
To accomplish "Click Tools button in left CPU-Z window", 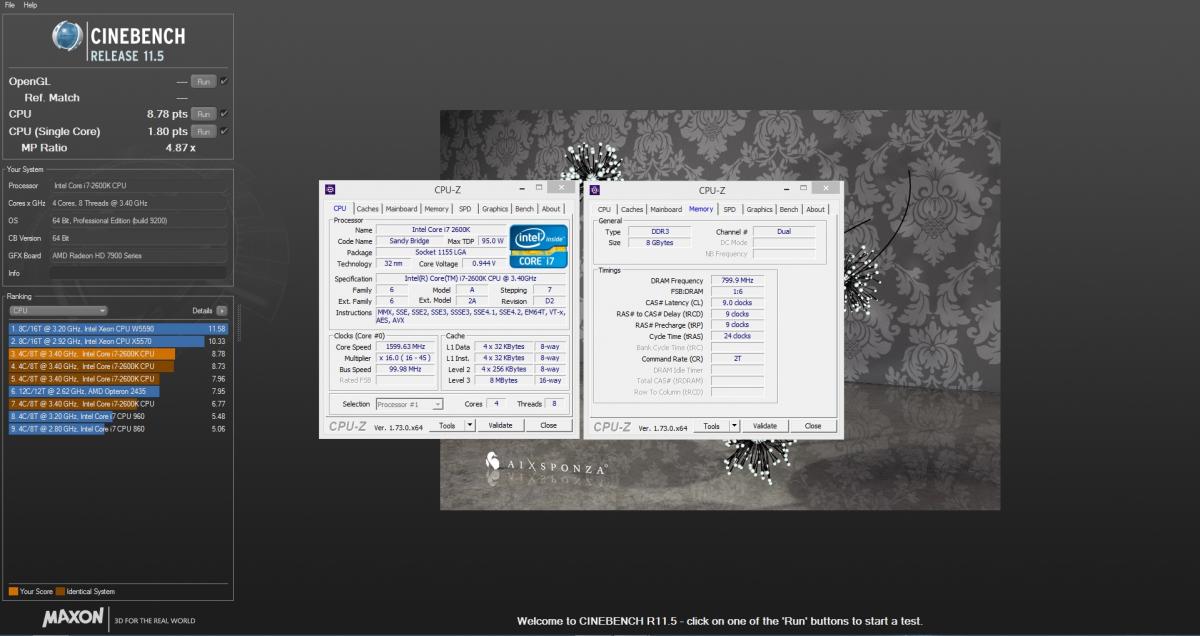I will click(x=447, y=425).
